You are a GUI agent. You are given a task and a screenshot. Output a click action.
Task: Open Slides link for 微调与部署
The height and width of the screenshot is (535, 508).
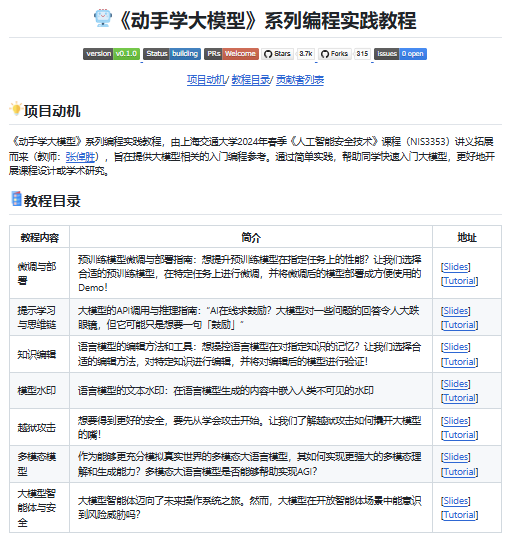pos(456,266)
